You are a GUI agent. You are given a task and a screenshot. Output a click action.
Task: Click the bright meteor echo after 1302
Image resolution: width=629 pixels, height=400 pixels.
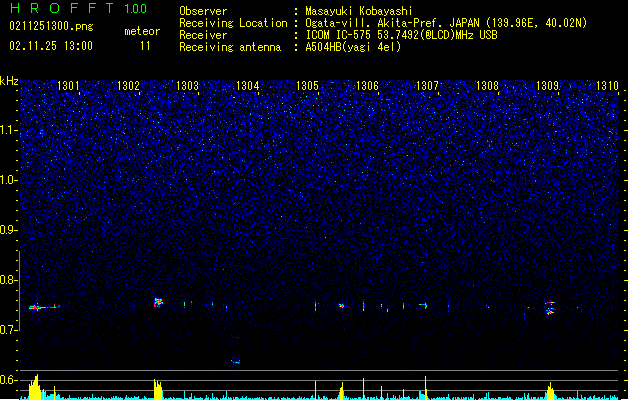(x=158, y=302)
